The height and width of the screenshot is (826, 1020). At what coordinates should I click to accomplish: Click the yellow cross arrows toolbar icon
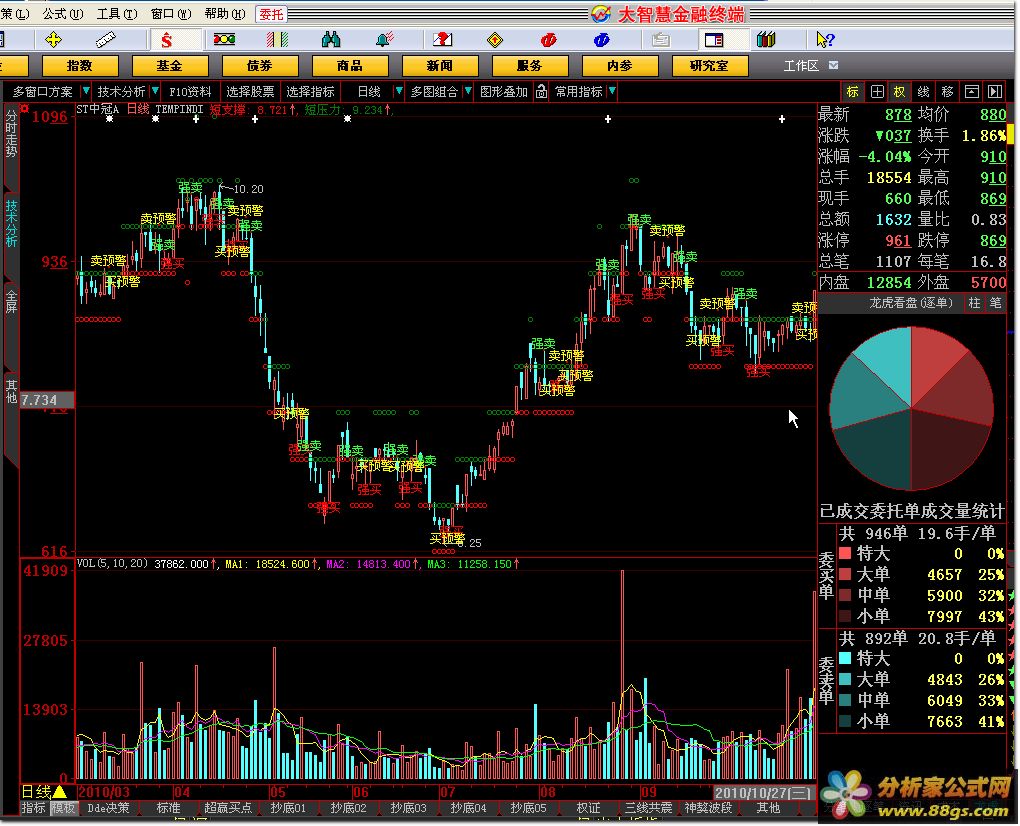pyautogui.click(x=53, y=40)
